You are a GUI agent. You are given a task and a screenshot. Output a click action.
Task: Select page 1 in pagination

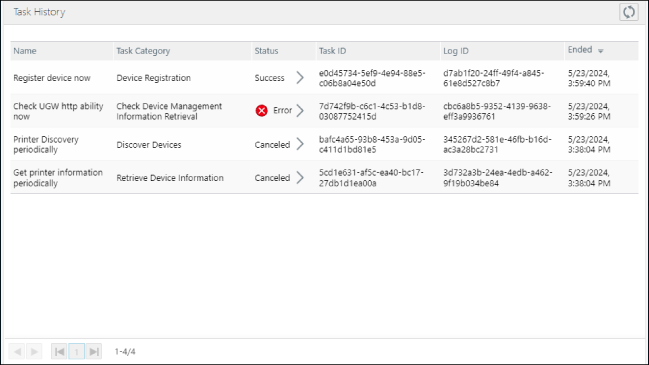77,352
